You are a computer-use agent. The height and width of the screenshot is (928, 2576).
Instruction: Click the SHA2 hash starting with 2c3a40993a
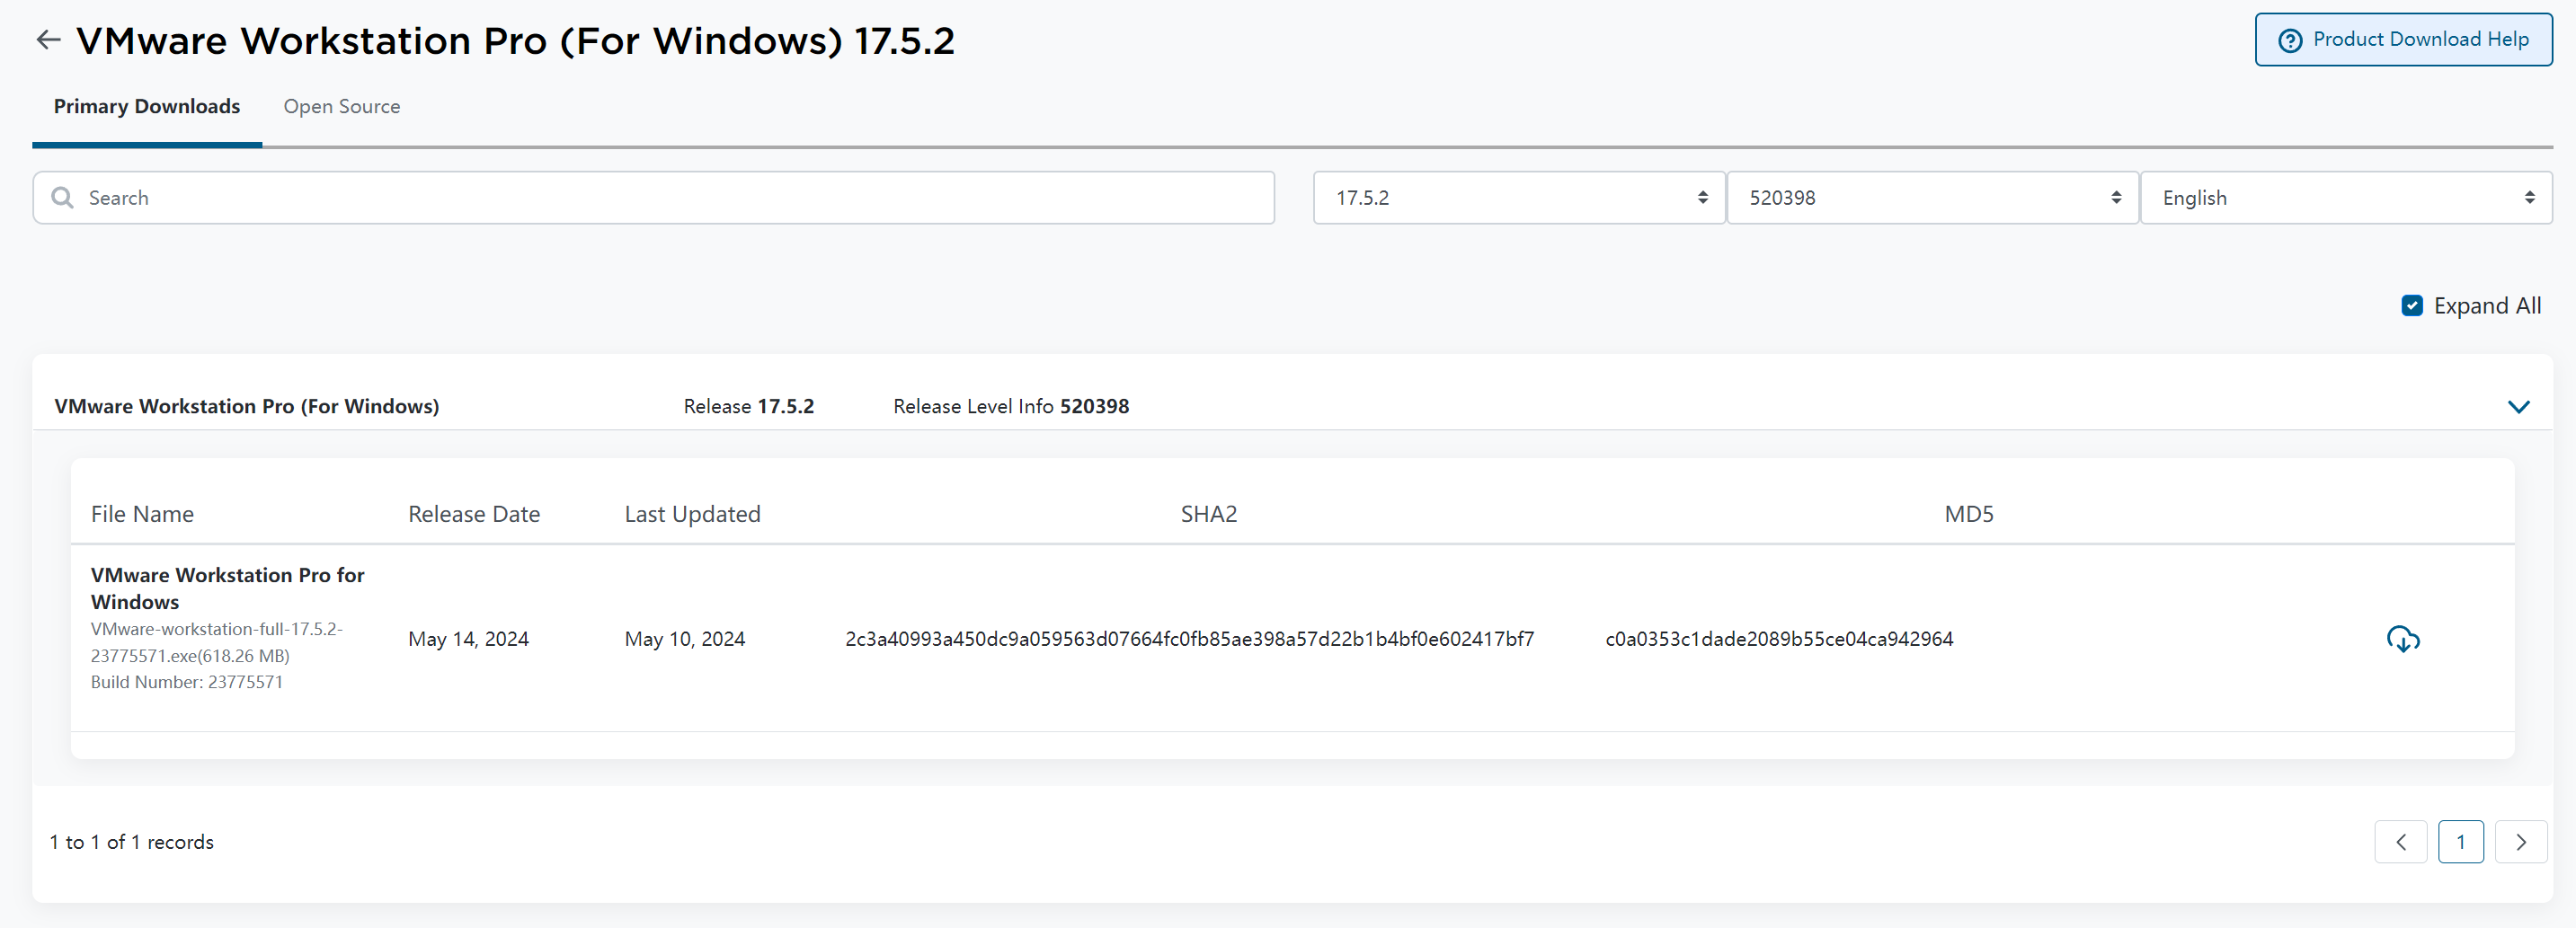click(1189, 639)
